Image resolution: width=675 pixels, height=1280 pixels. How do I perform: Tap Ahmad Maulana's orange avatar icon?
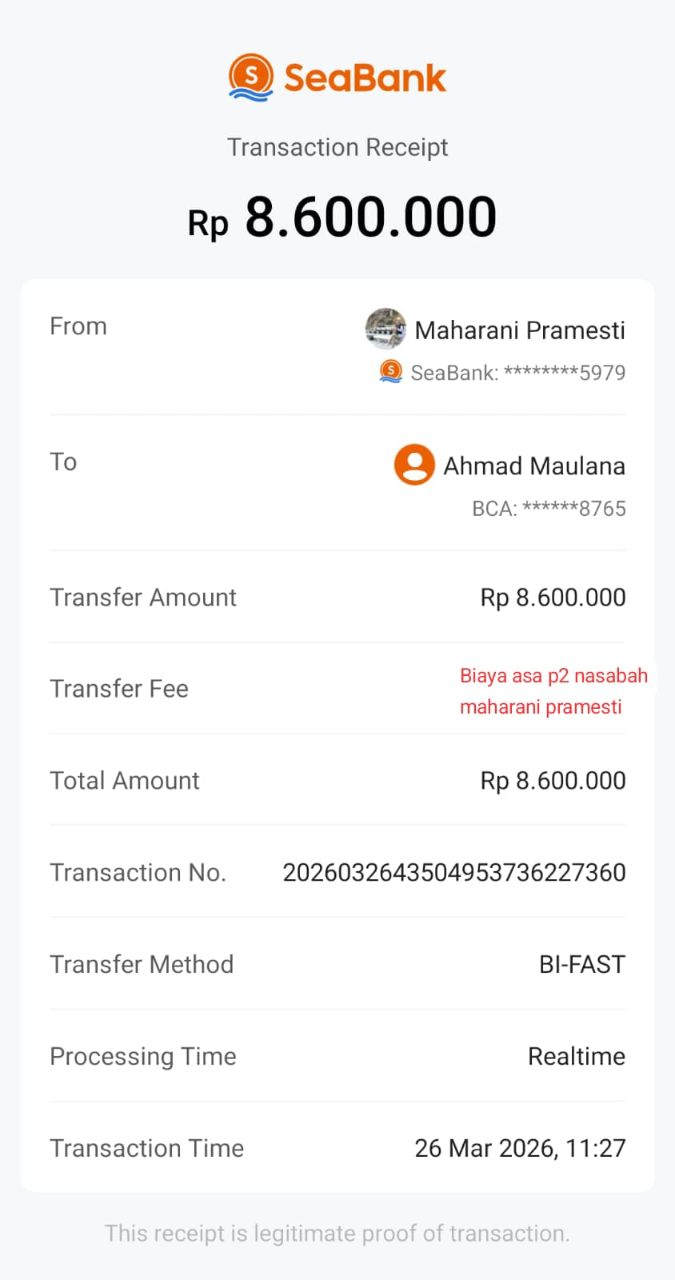tap(414, 465)
